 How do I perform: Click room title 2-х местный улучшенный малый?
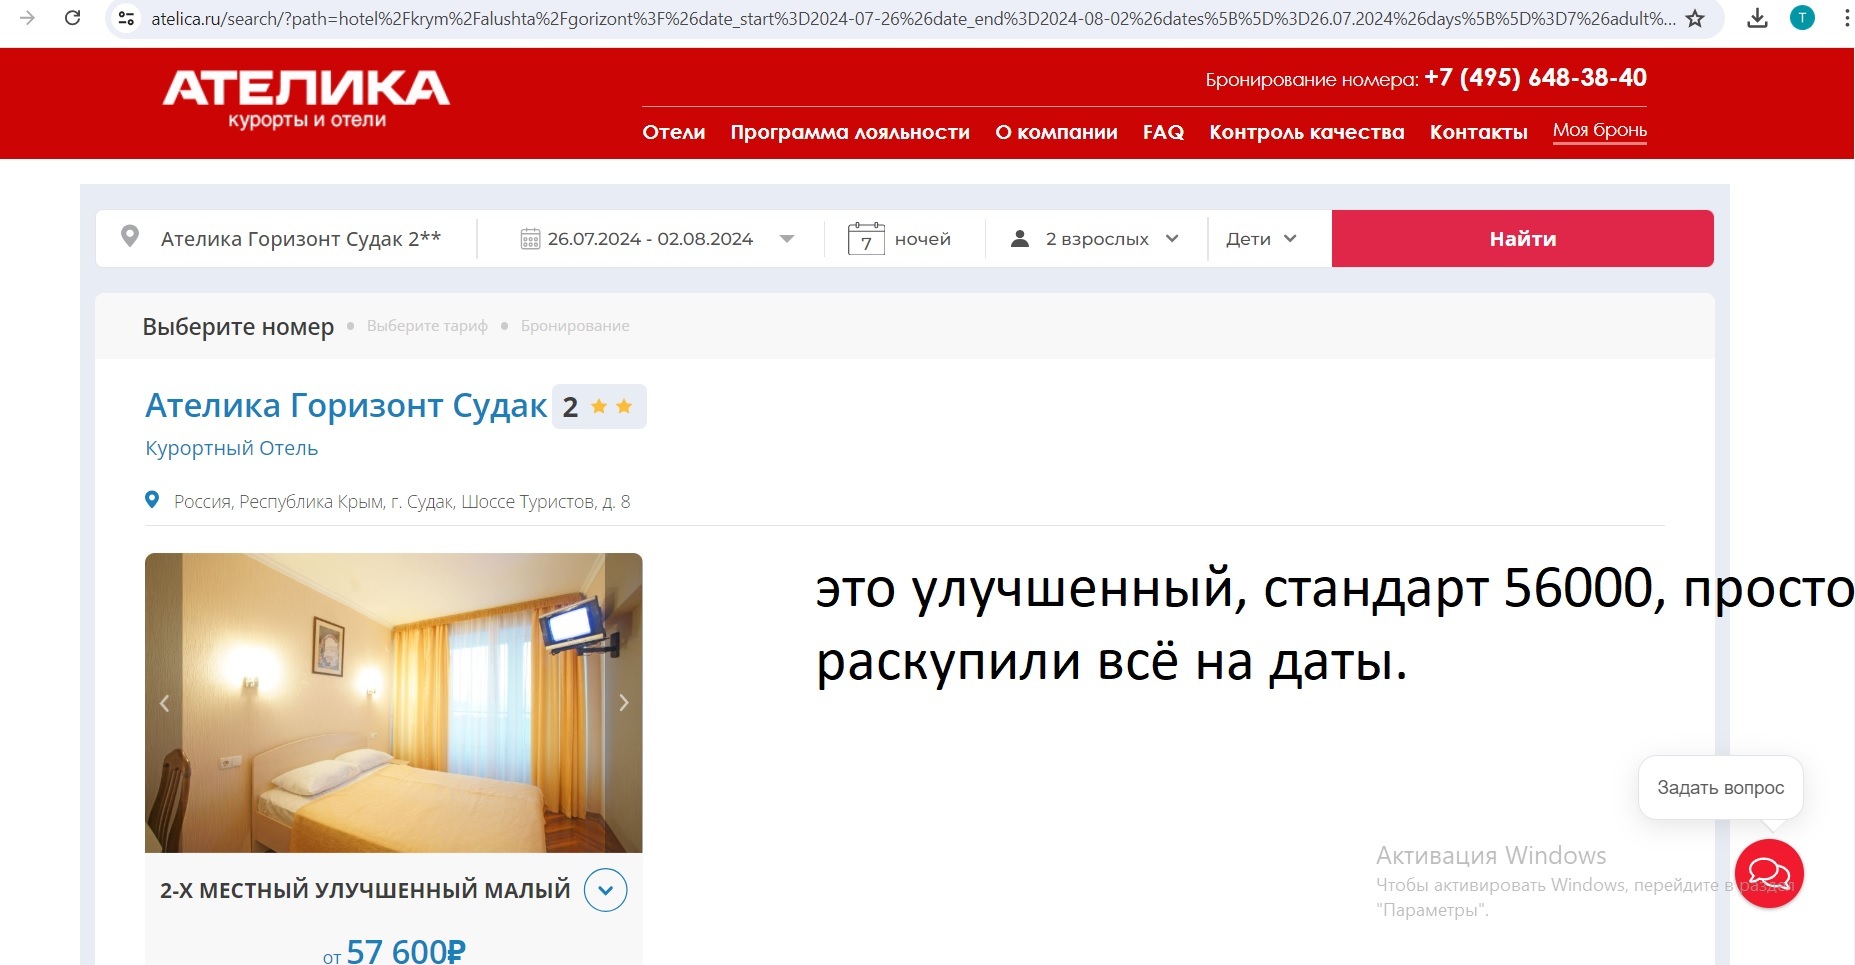click(x=365, y=890)
